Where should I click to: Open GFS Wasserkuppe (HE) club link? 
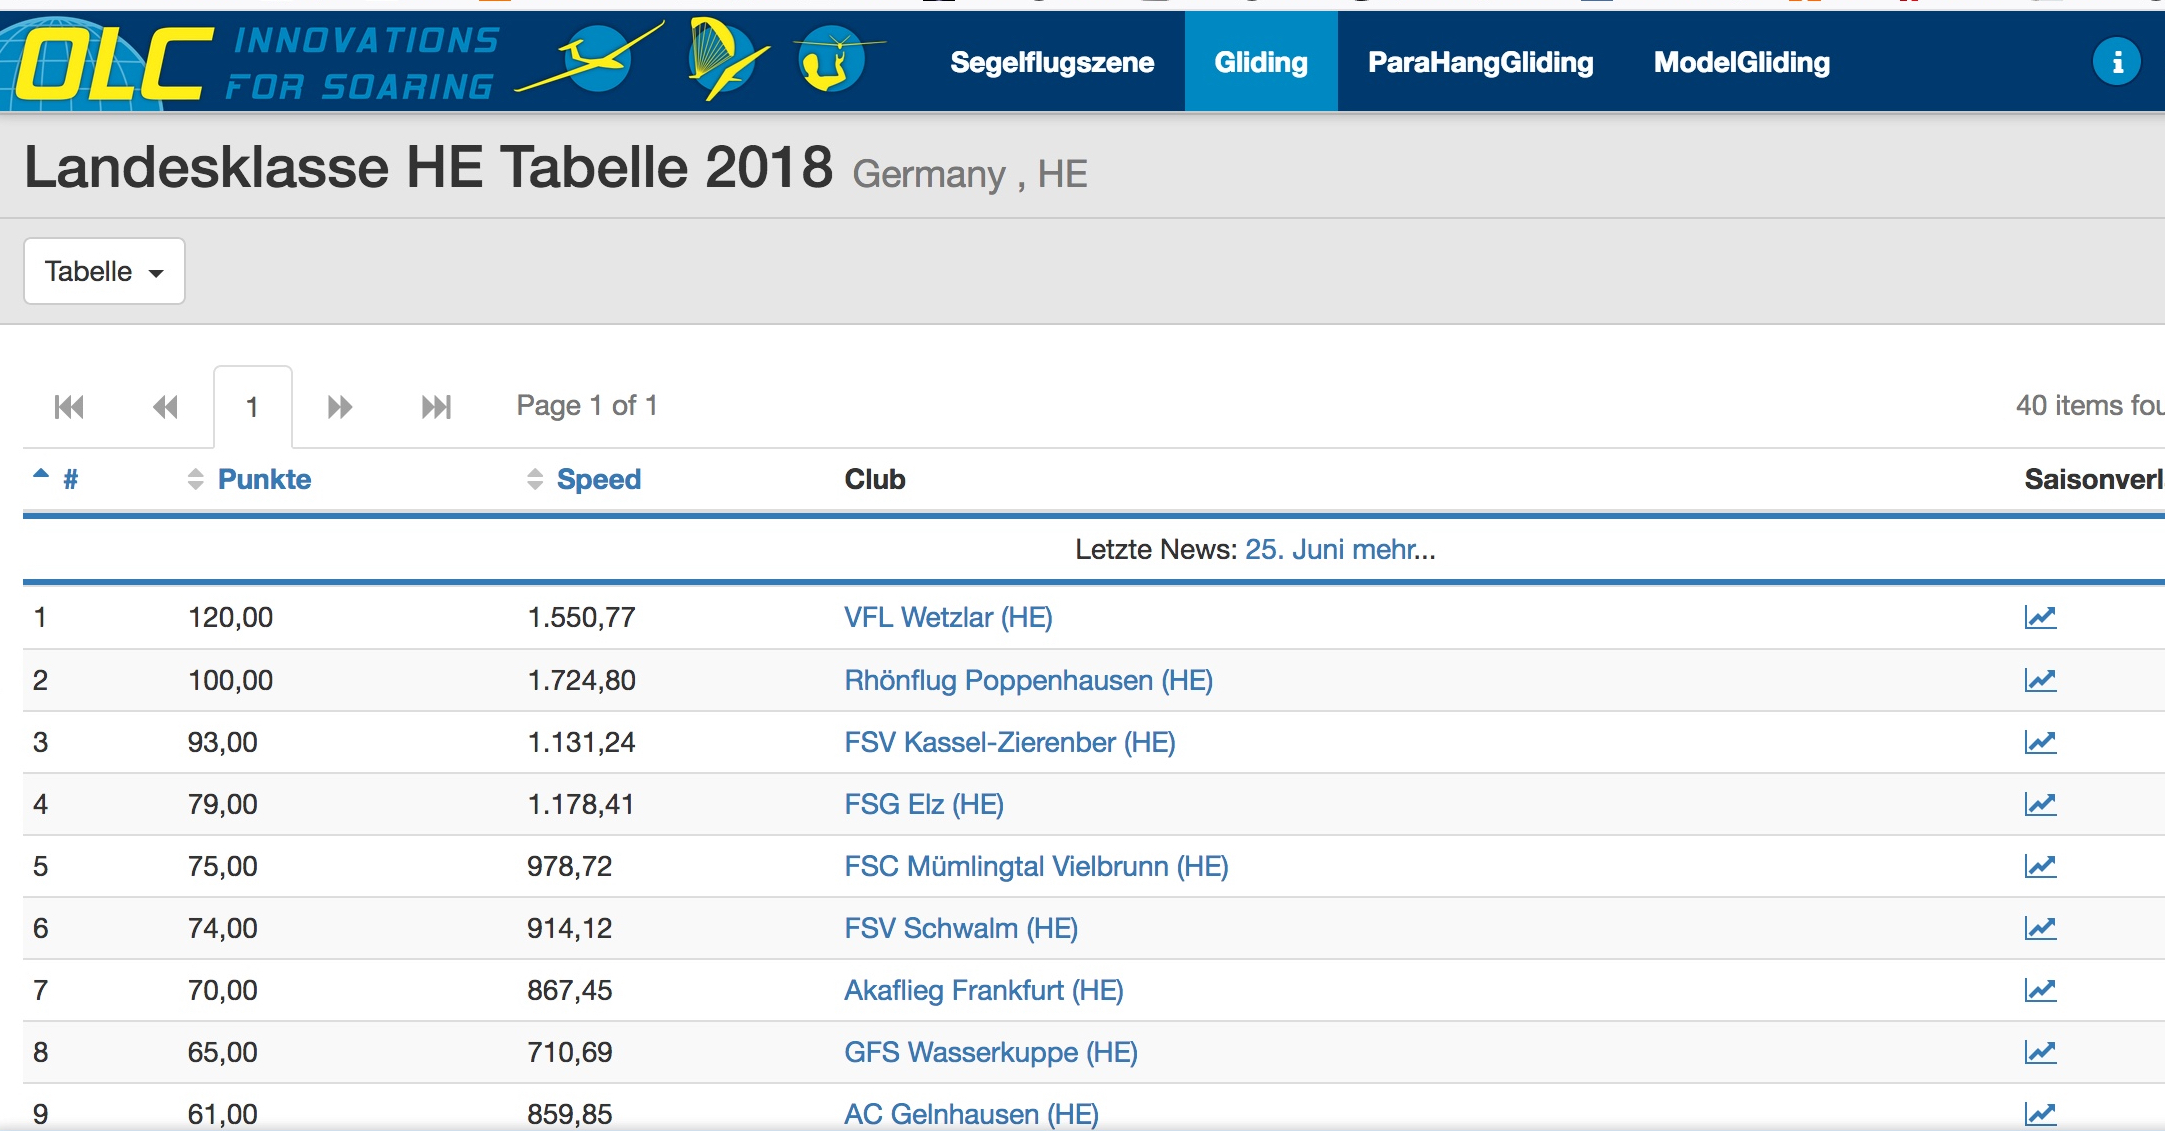coord(991,1052)
